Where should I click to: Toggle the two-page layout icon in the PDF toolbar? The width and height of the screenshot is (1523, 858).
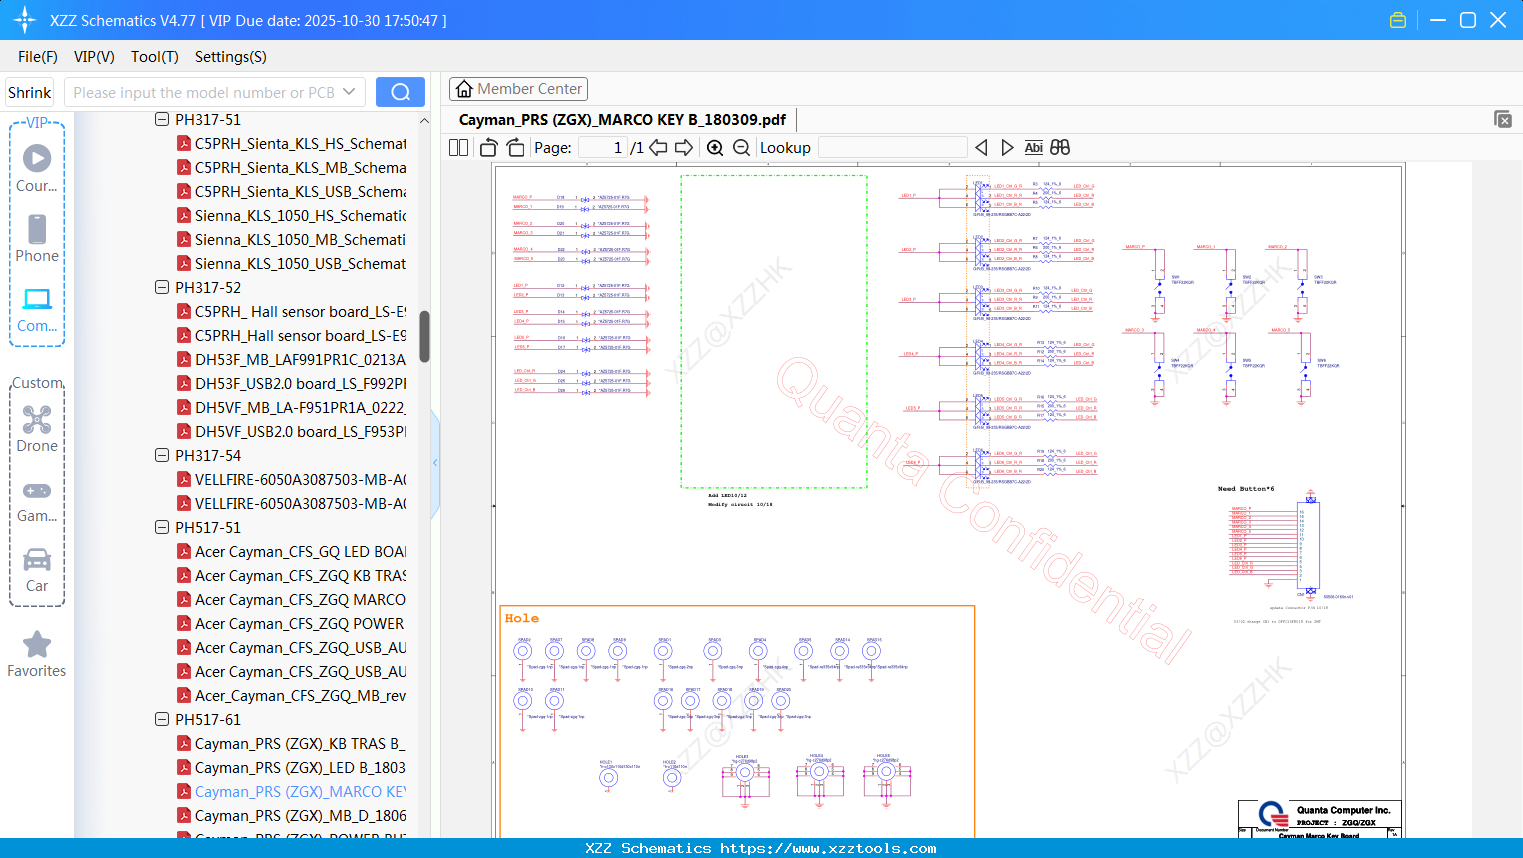point(459,147)
